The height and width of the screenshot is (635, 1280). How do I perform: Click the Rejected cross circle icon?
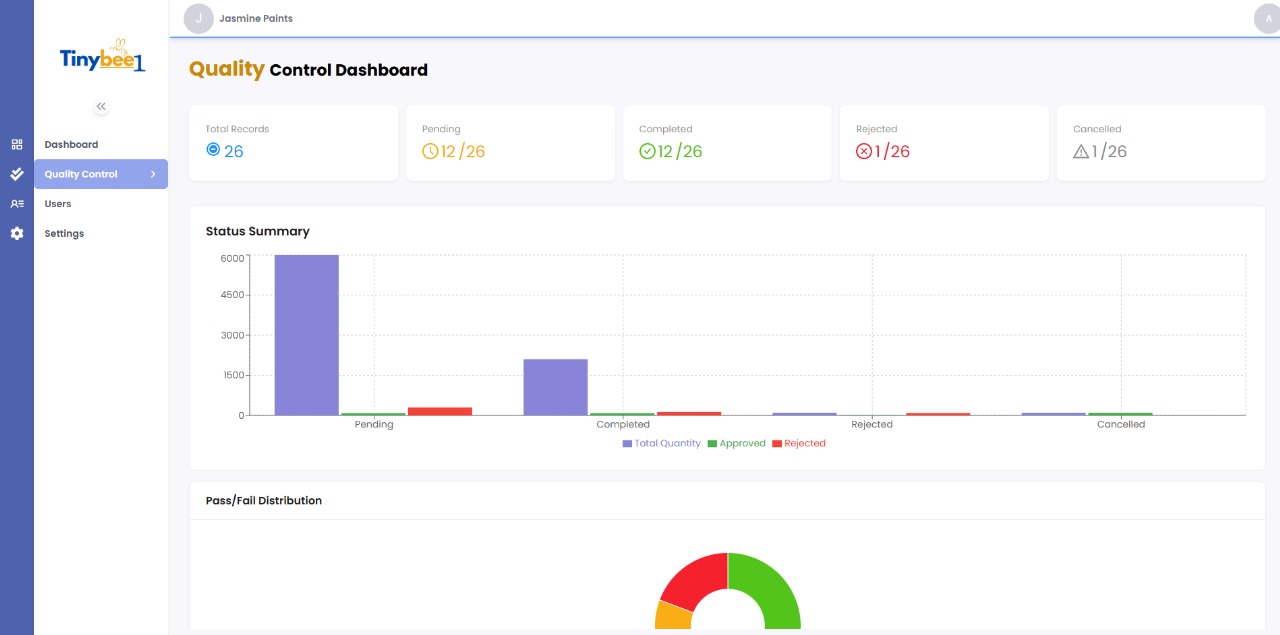pos(864,152)
